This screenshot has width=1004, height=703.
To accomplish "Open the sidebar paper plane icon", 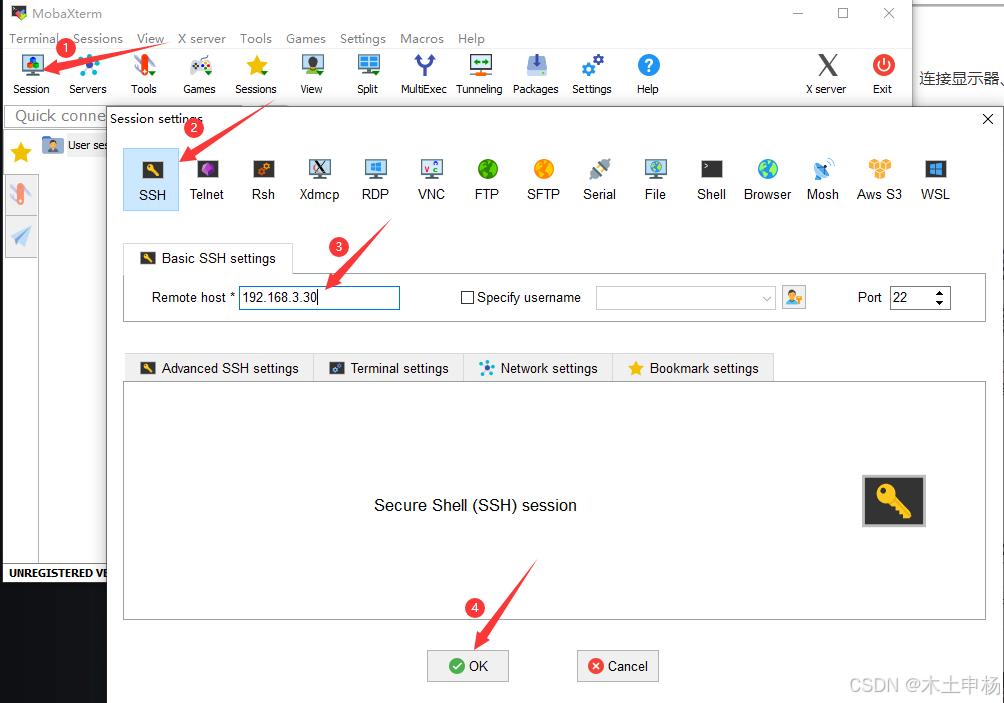I will (21, 237).
